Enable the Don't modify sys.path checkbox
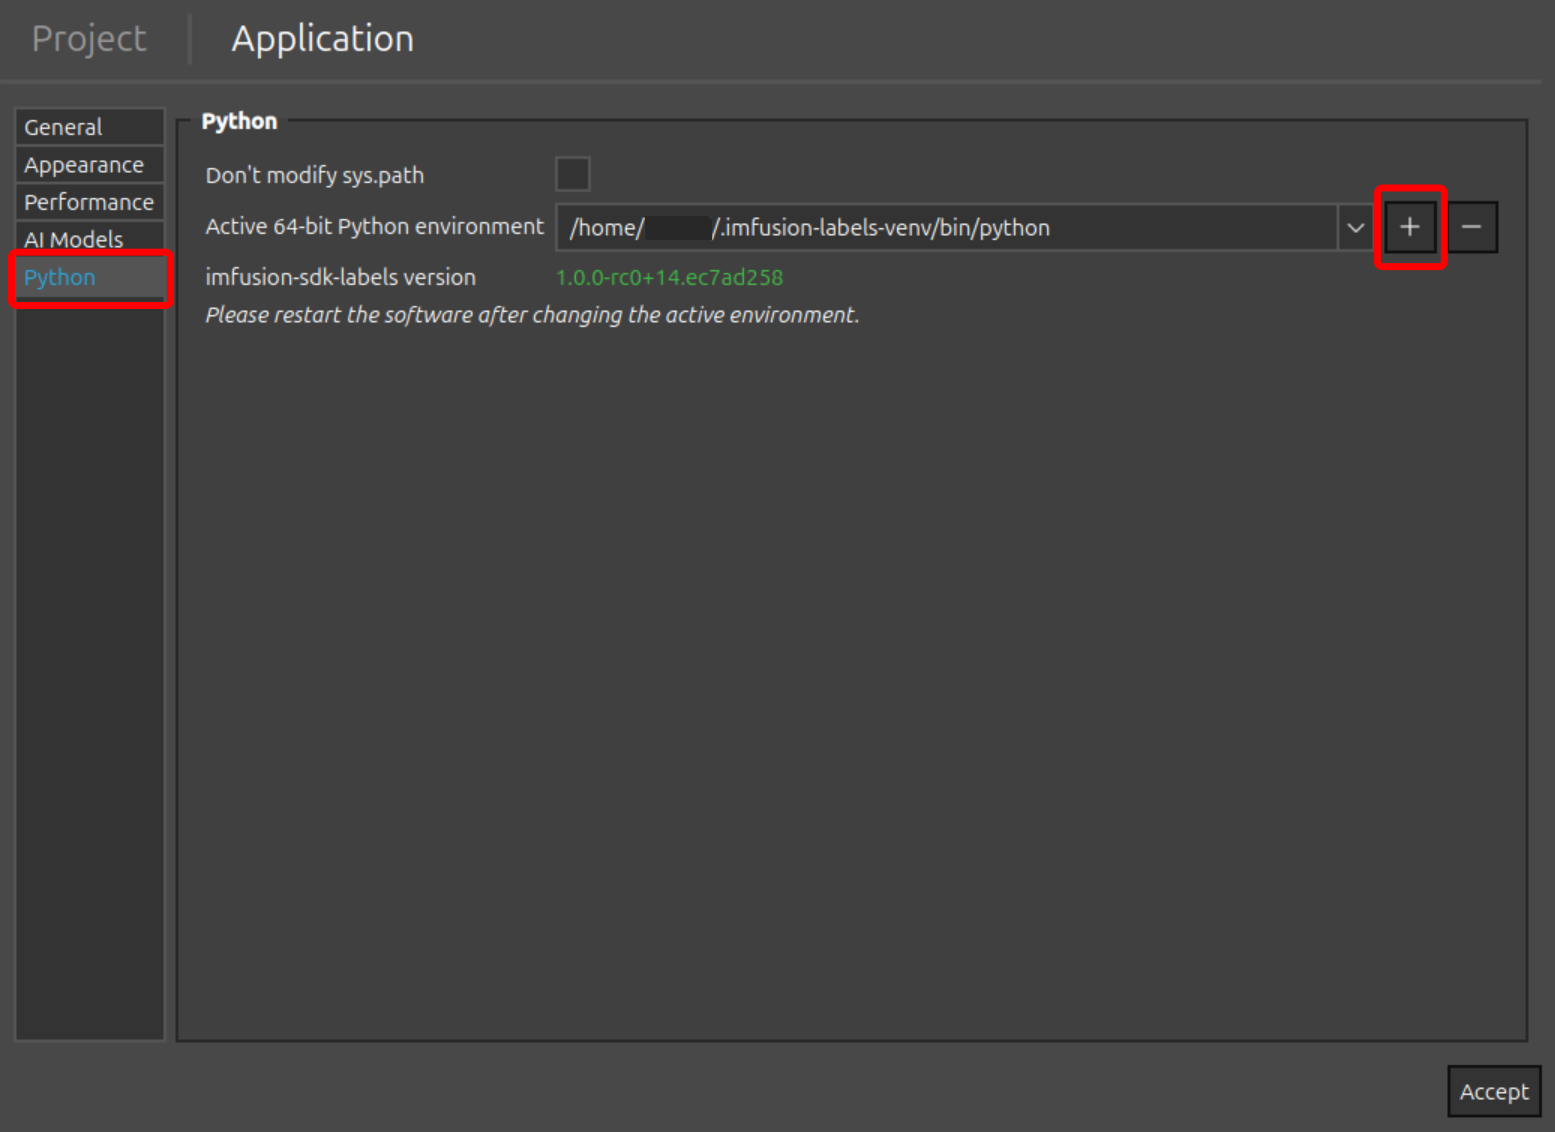1555x1132 pixels. 573,174
